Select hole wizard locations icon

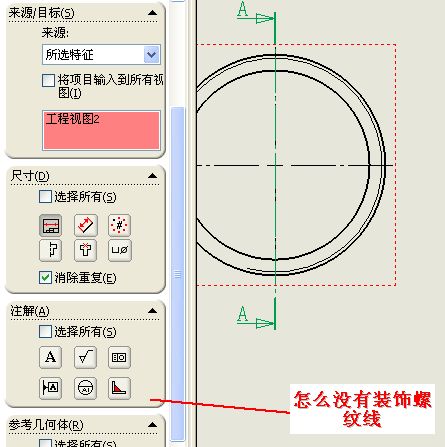click(86, 250)
